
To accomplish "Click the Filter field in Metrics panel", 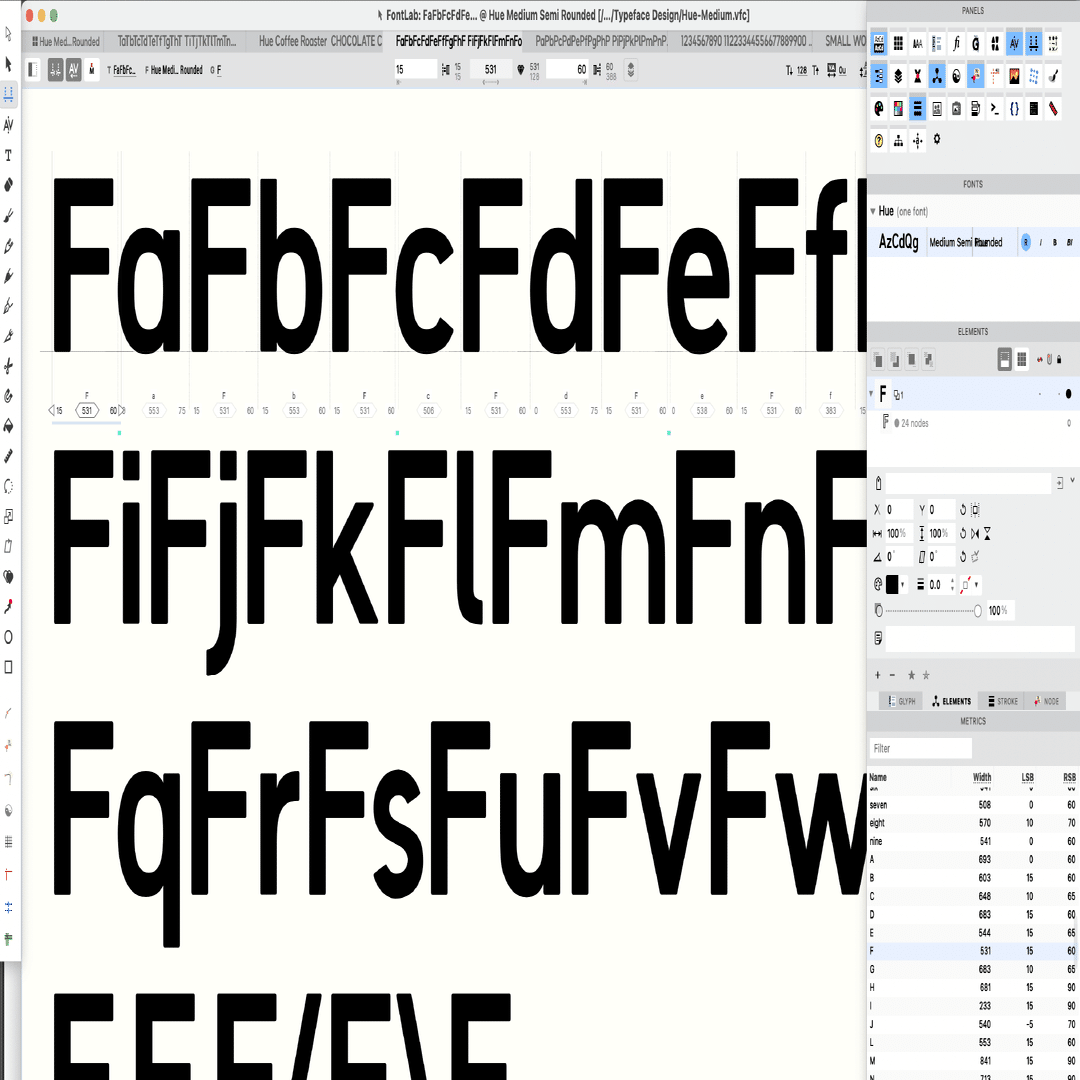I will click(x=921, y=748).
